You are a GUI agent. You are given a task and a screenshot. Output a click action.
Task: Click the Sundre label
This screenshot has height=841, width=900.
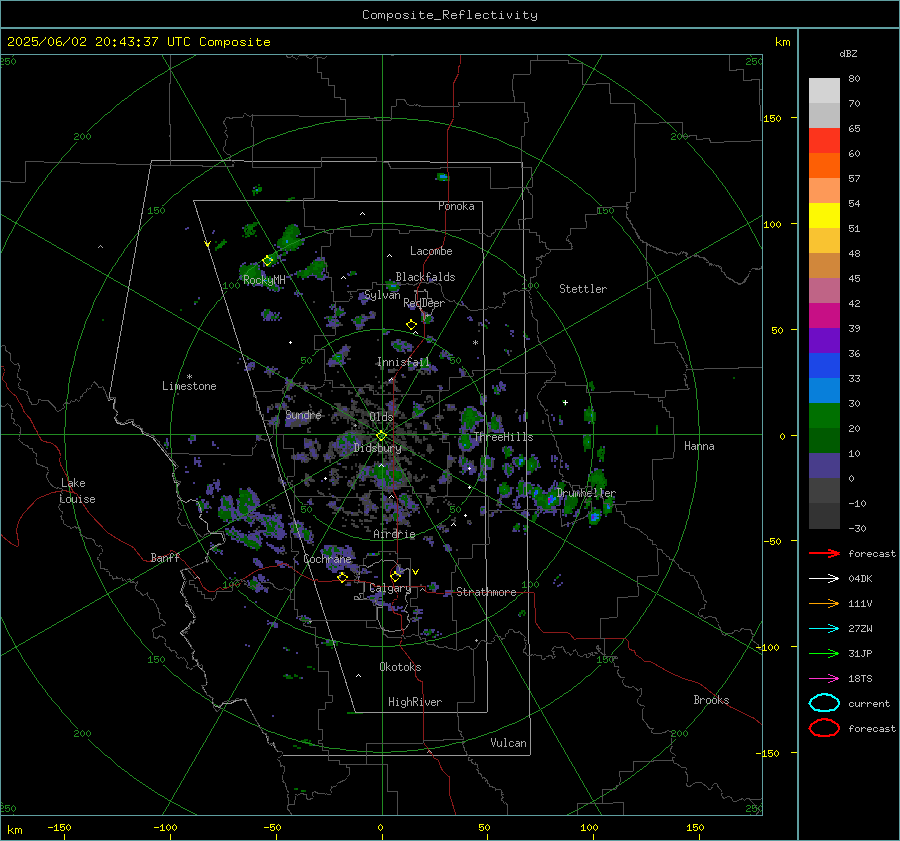tap(304, 415)
